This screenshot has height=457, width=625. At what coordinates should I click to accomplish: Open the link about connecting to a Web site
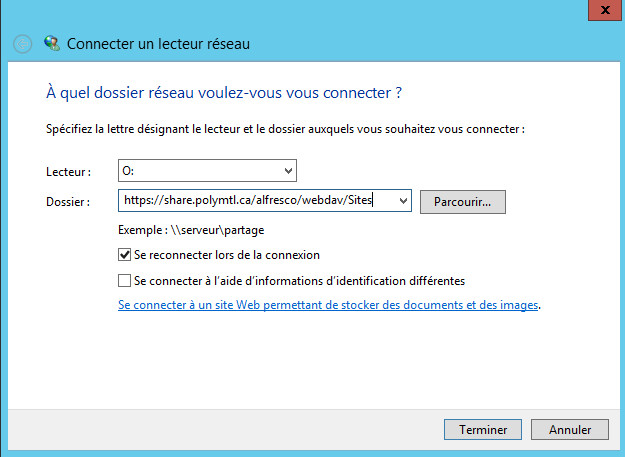(x=328, y=305)
